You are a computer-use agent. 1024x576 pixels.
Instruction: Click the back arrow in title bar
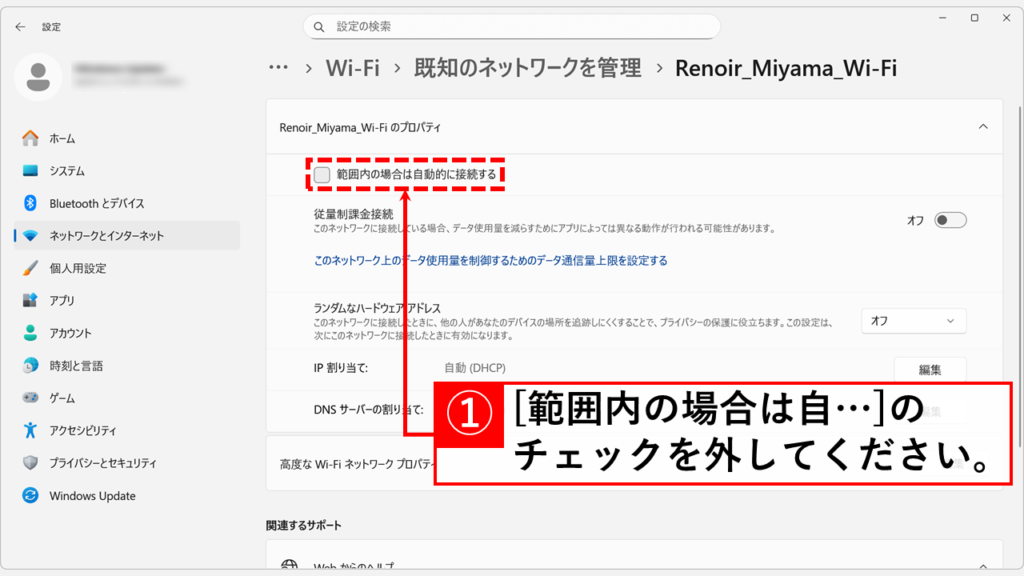click(x=20, y=27)
